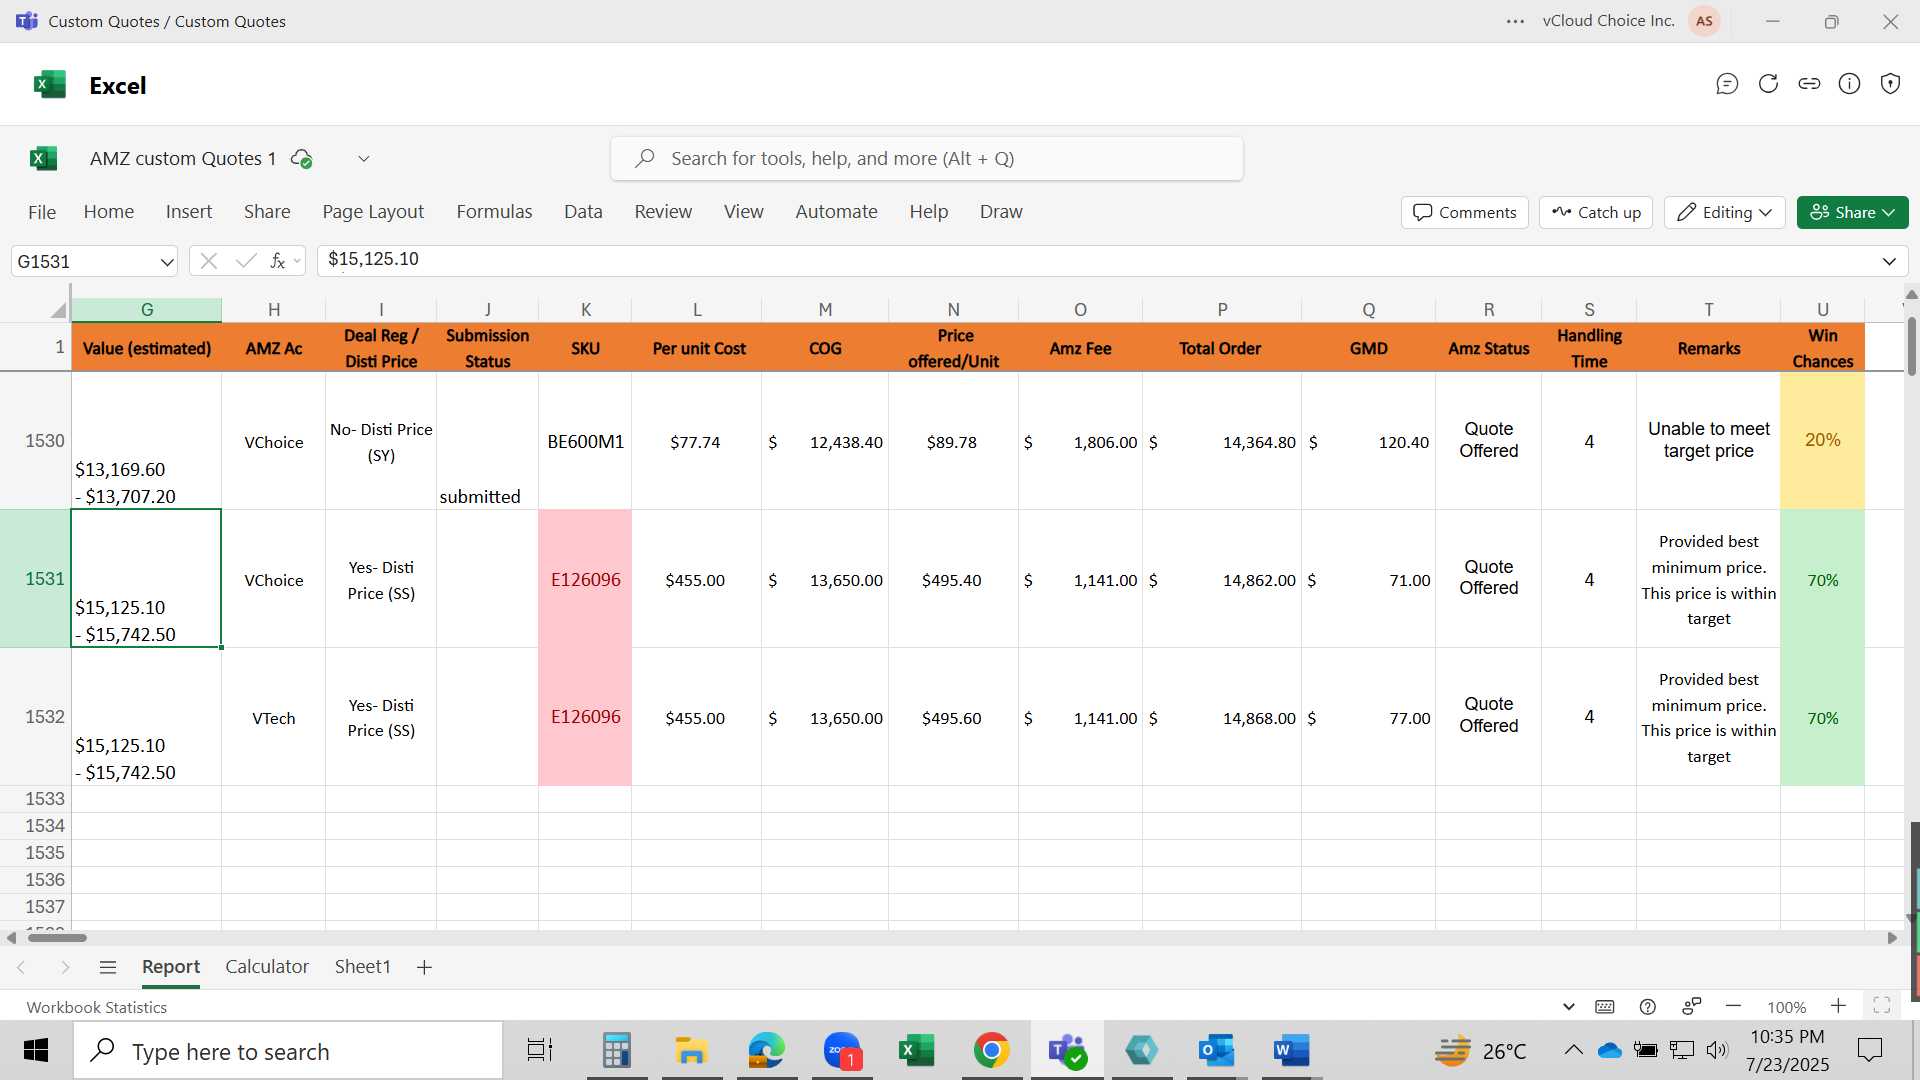Open the Share dropdown button
The image size is (1920, 1080).
pos(1852,212)
